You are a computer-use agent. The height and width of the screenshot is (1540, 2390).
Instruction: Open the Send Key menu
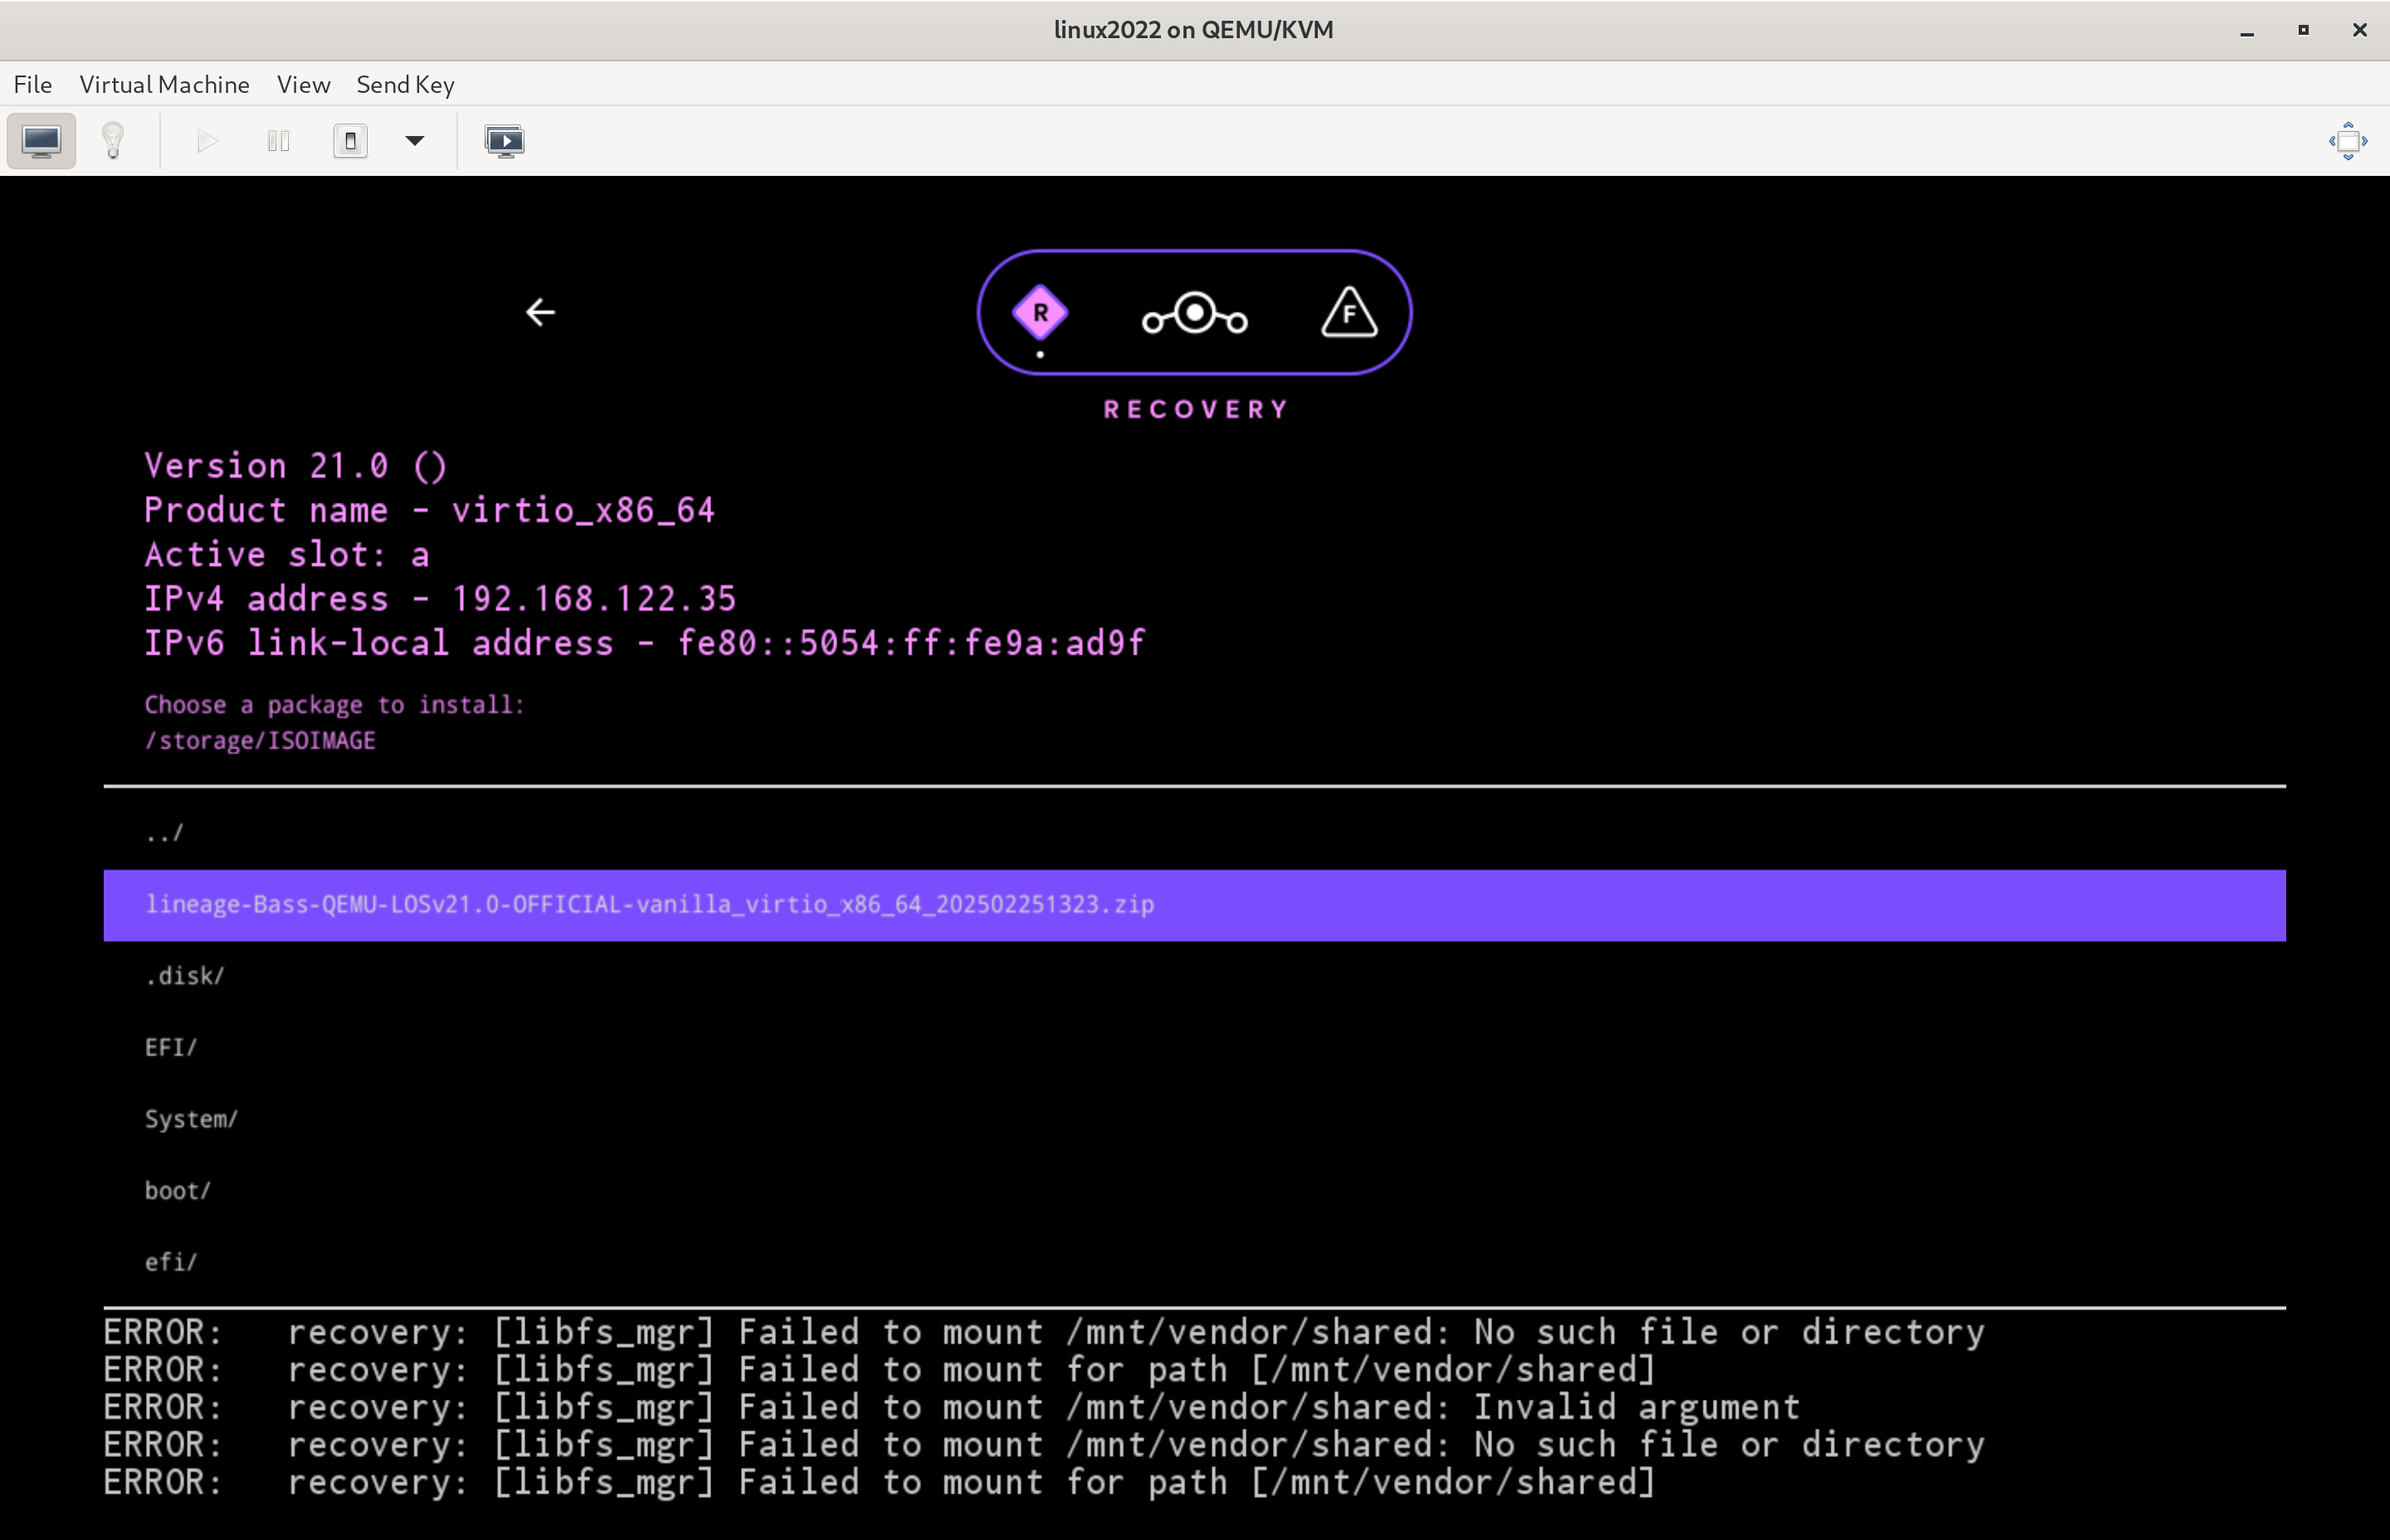pos(406,85)
